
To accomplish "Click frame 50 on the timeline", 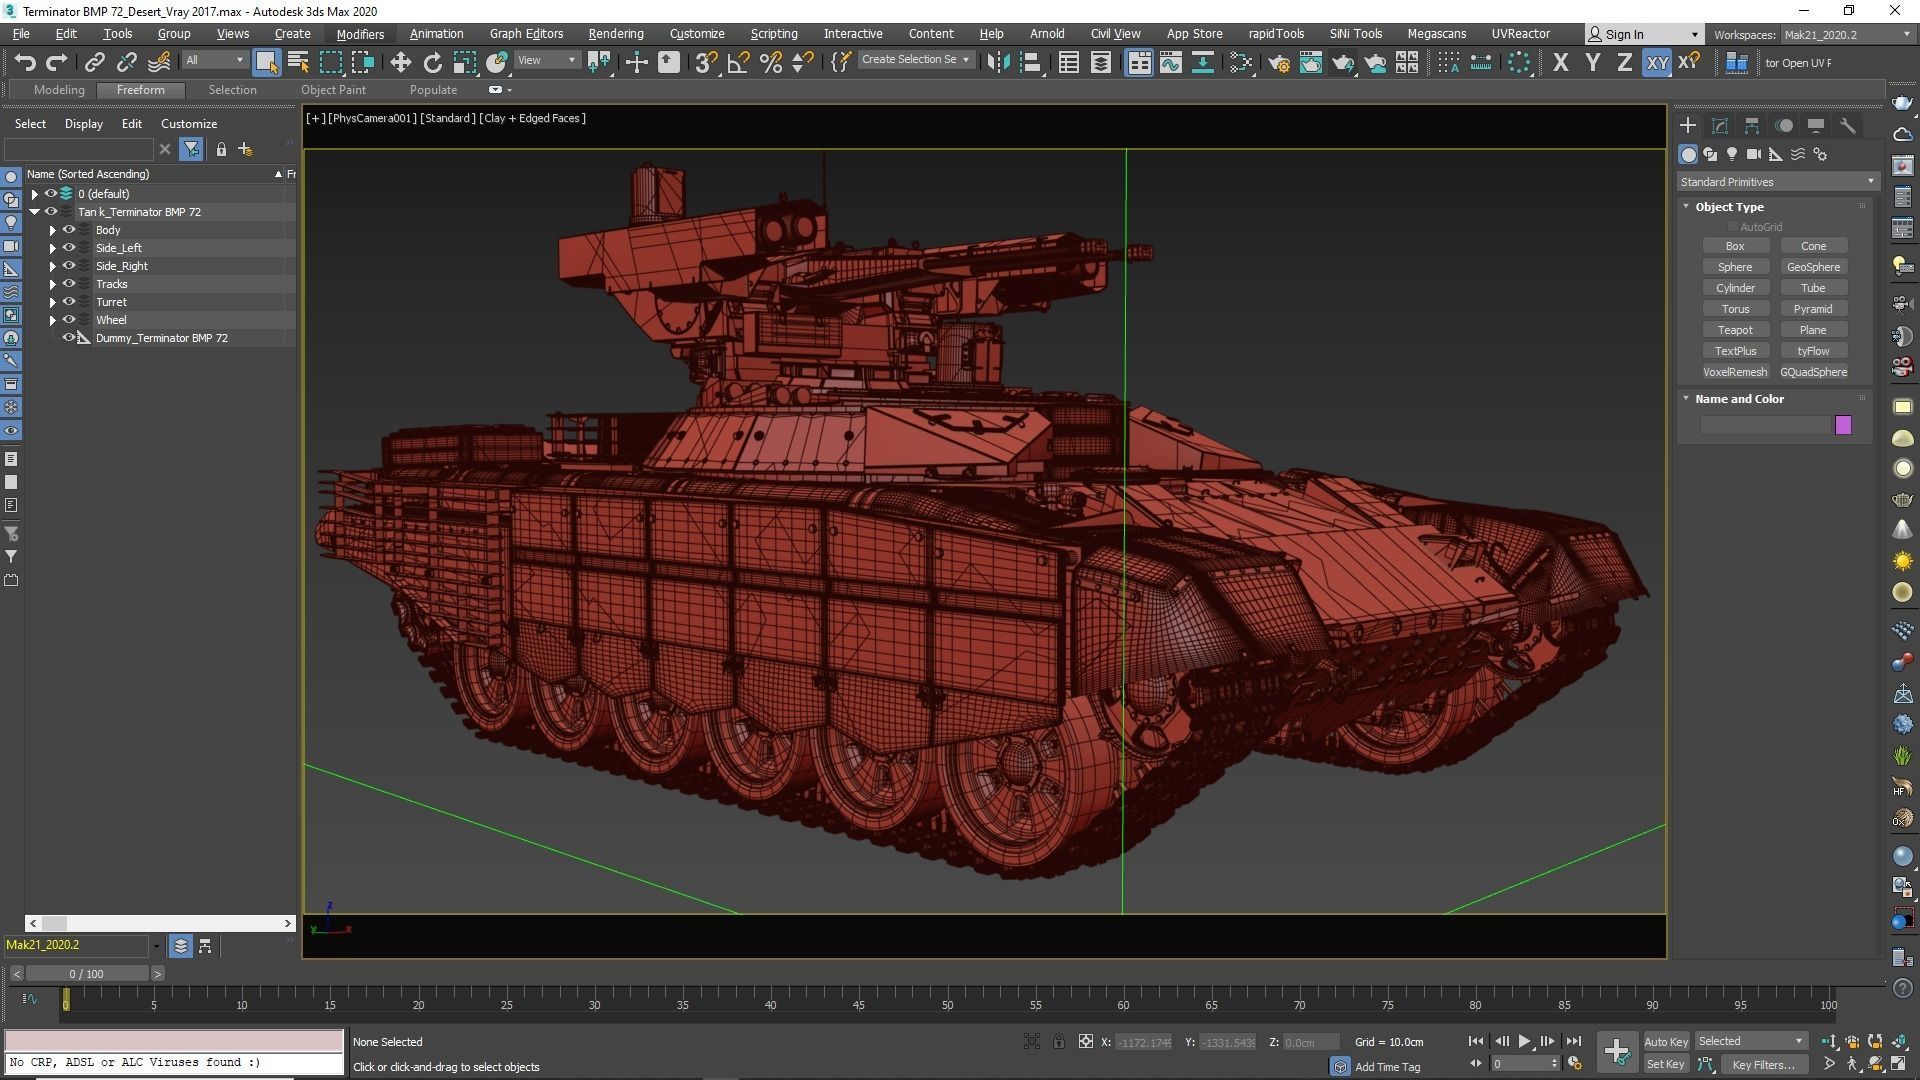I will pos(947,1000).
